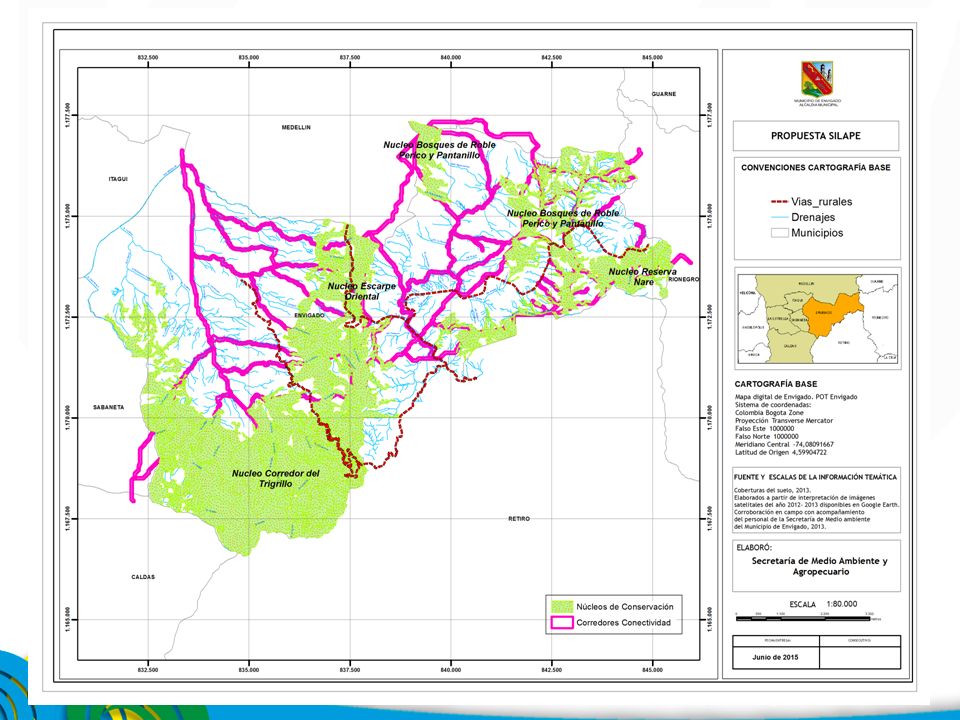The image size is (960, 720).
Task: Click the 'Nucleo Corredor del Trigrillo' map label
Action: point(276,479)
